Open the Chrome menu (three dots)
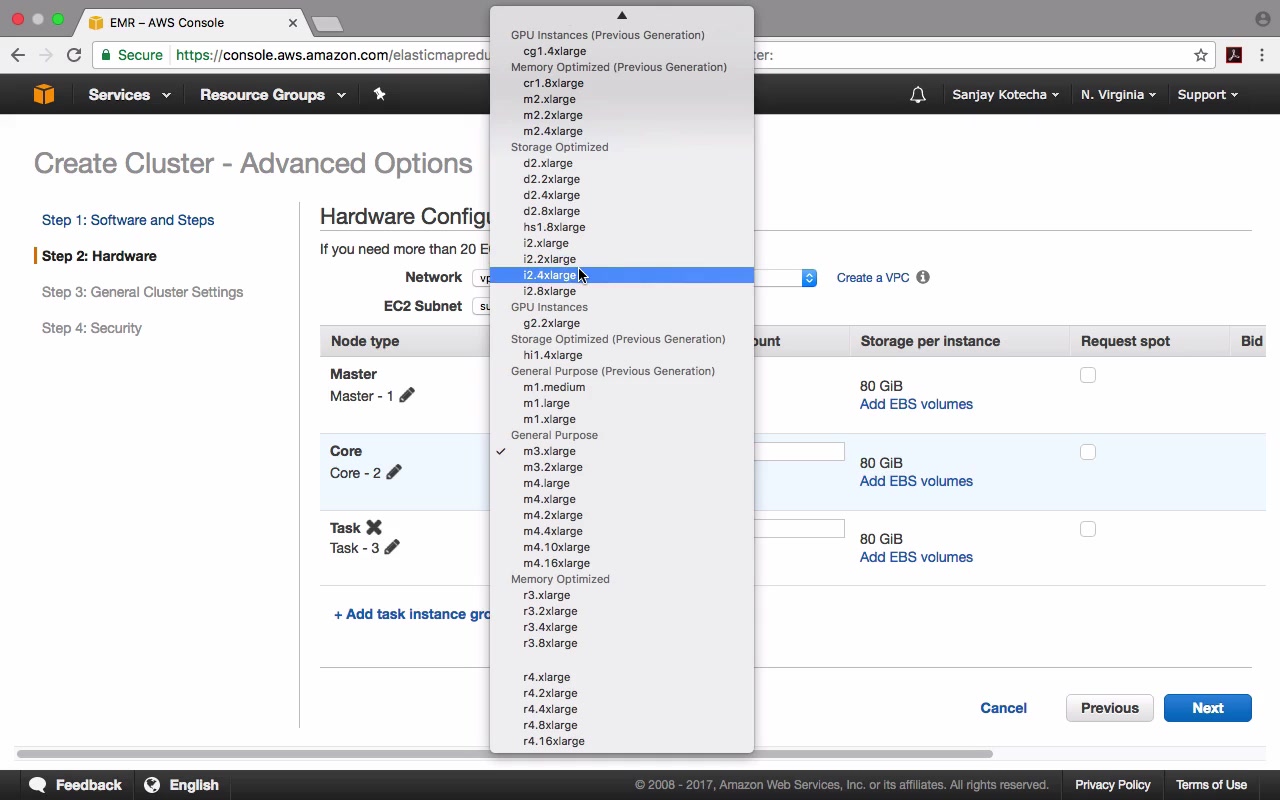1280x800 pixels. [x=1262, y=55]
